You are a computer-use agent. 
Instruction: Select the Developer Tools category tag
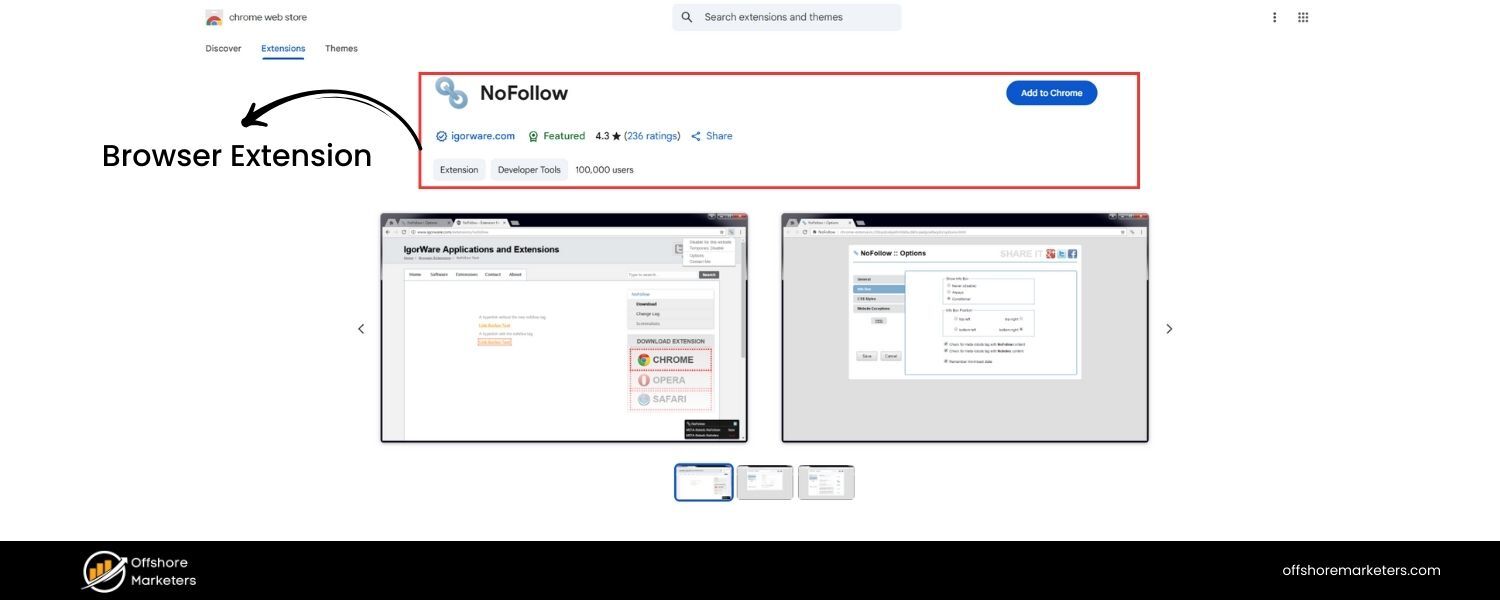point(528,169)
